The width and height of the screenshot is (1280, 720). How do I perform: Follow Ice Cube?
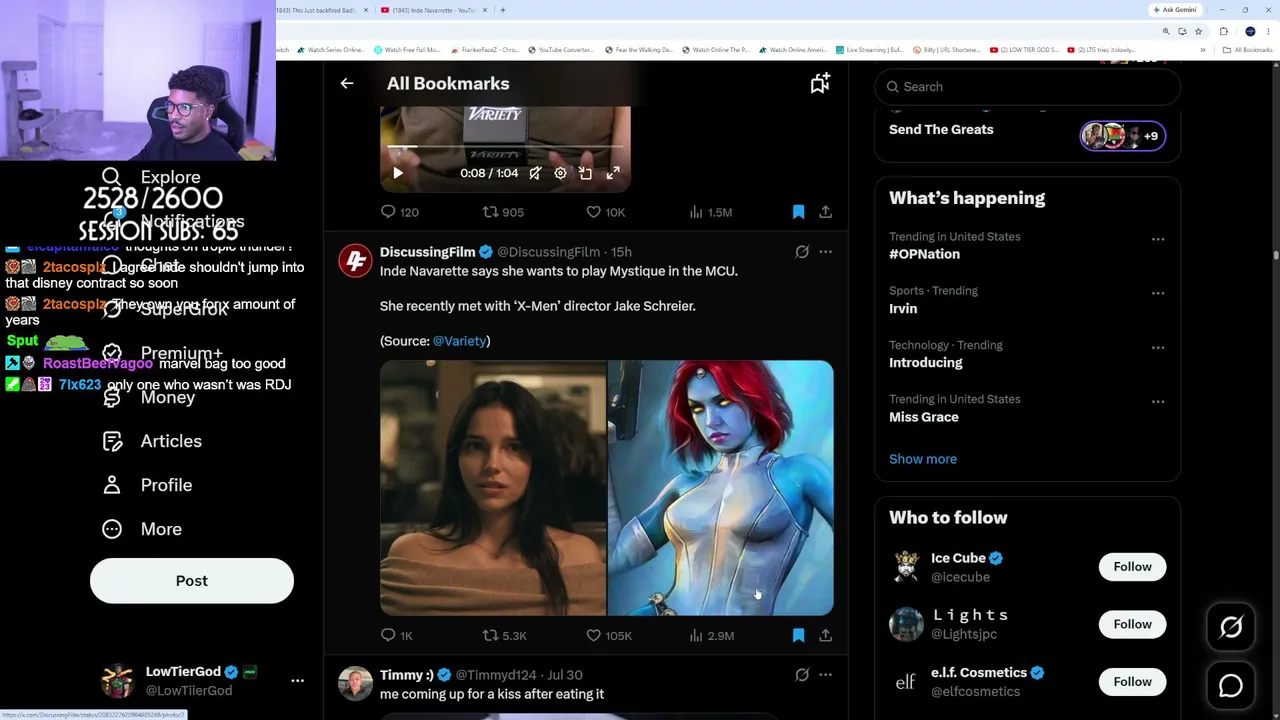click(x=1133, y=567)
